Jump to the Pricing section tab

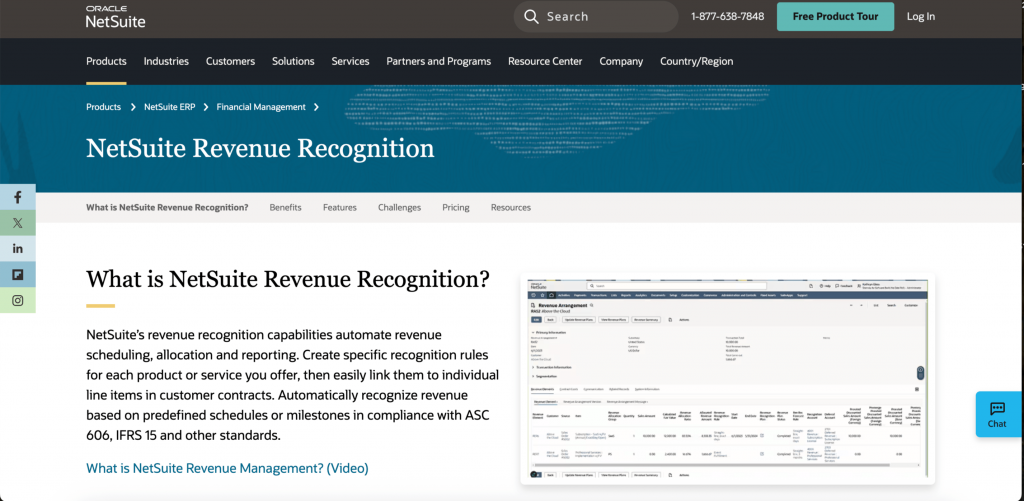[456, 207]
